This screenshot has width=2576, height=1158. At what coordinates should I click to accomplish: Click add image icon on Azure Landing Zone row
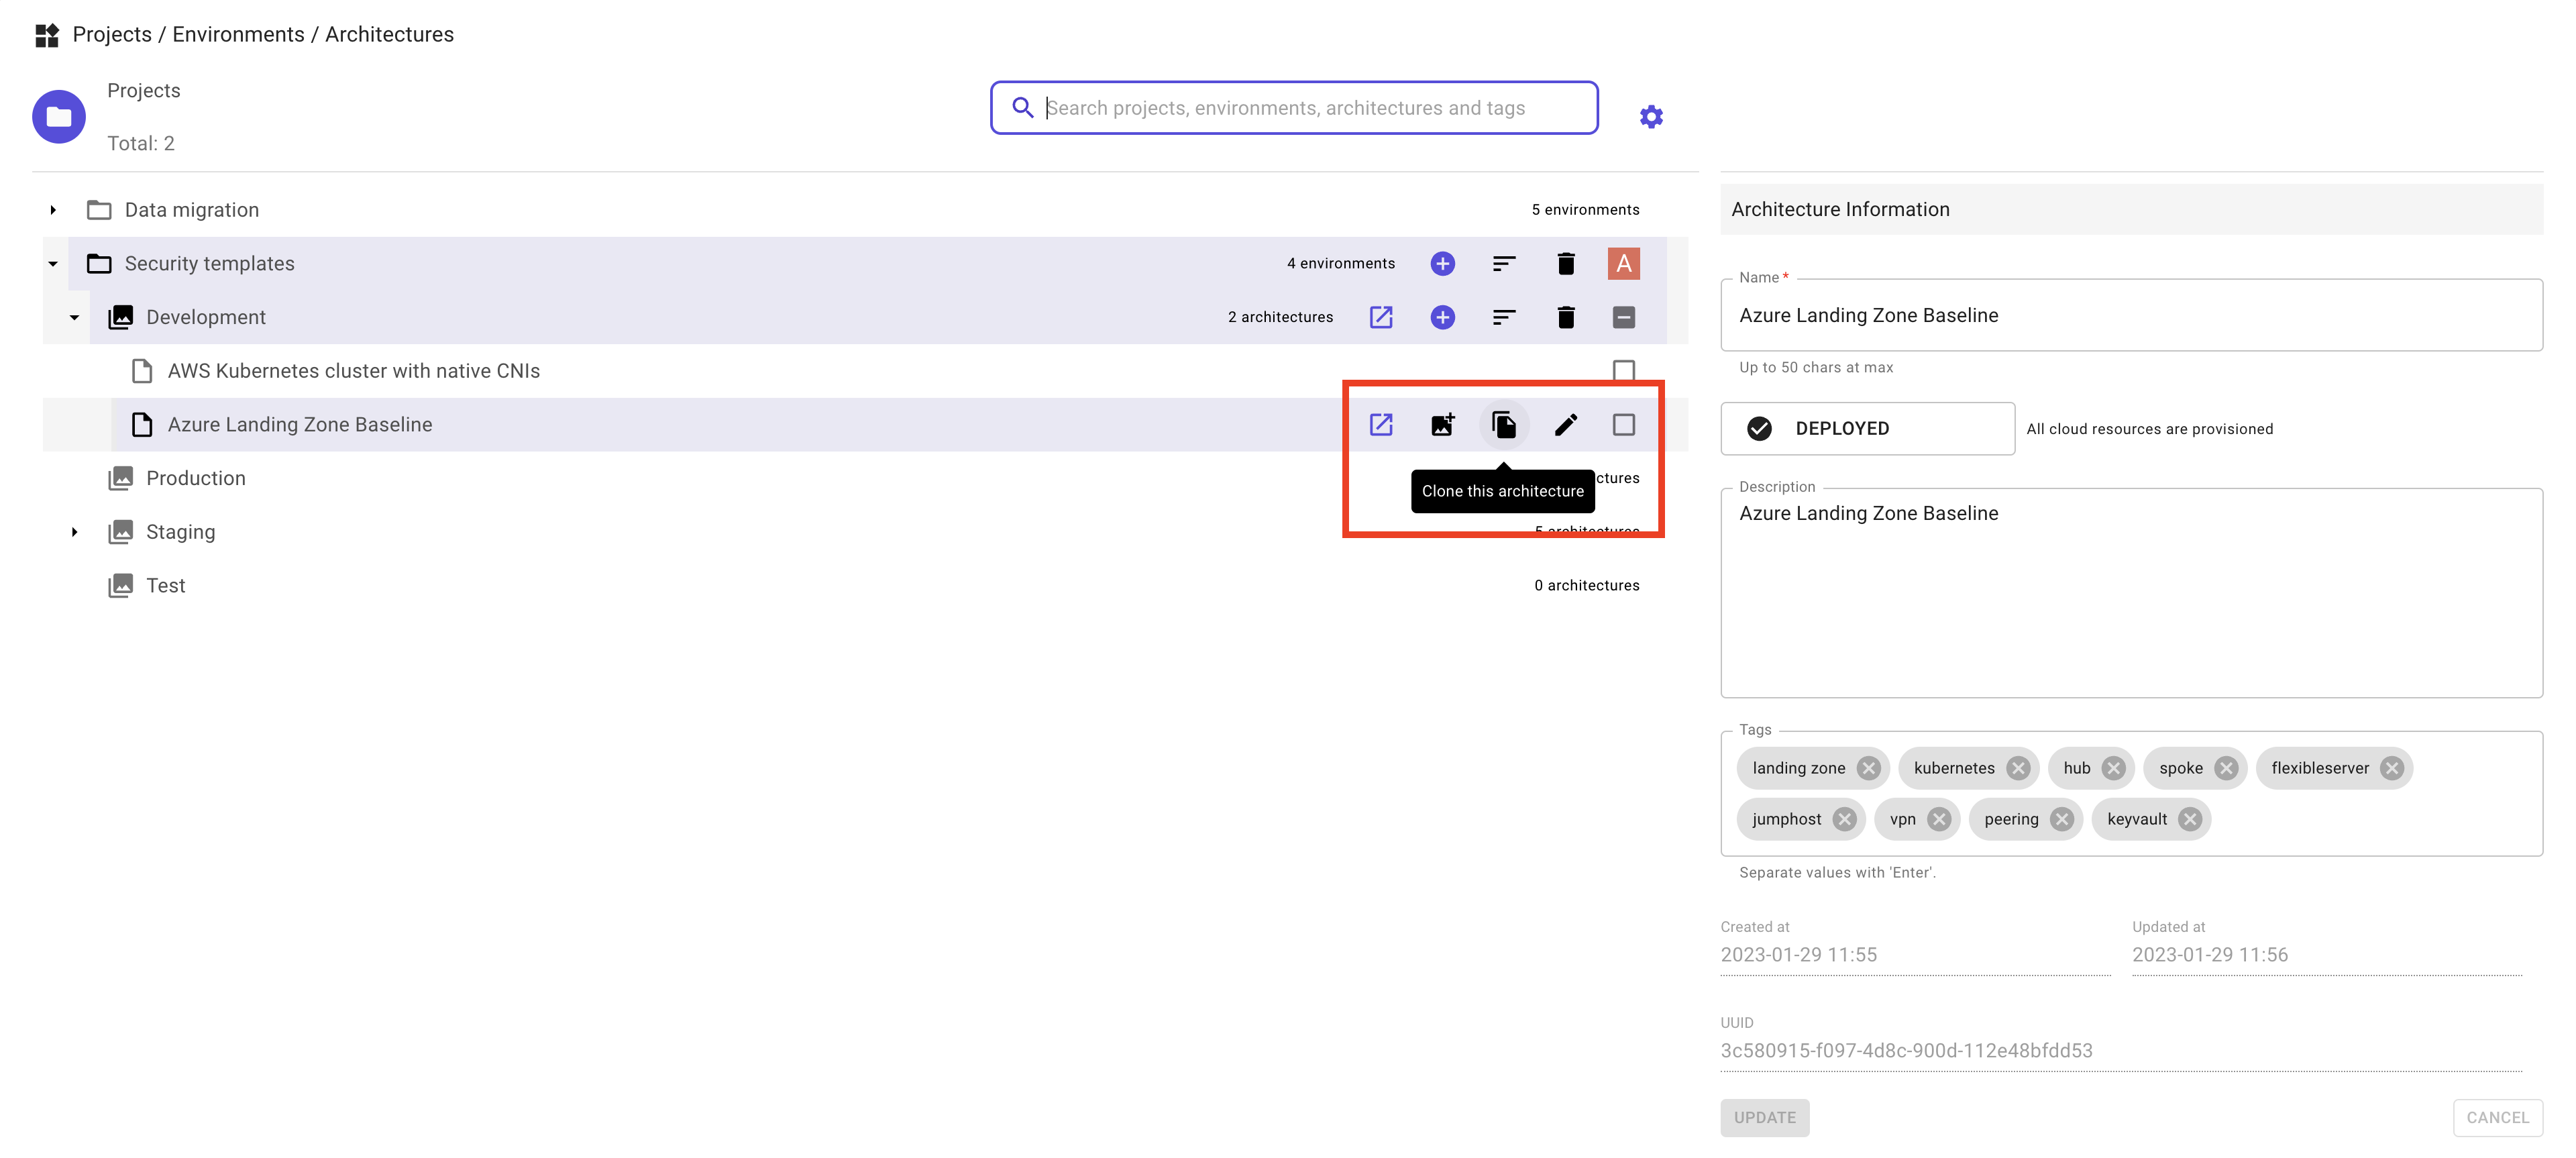click(x=1442, y=425)
